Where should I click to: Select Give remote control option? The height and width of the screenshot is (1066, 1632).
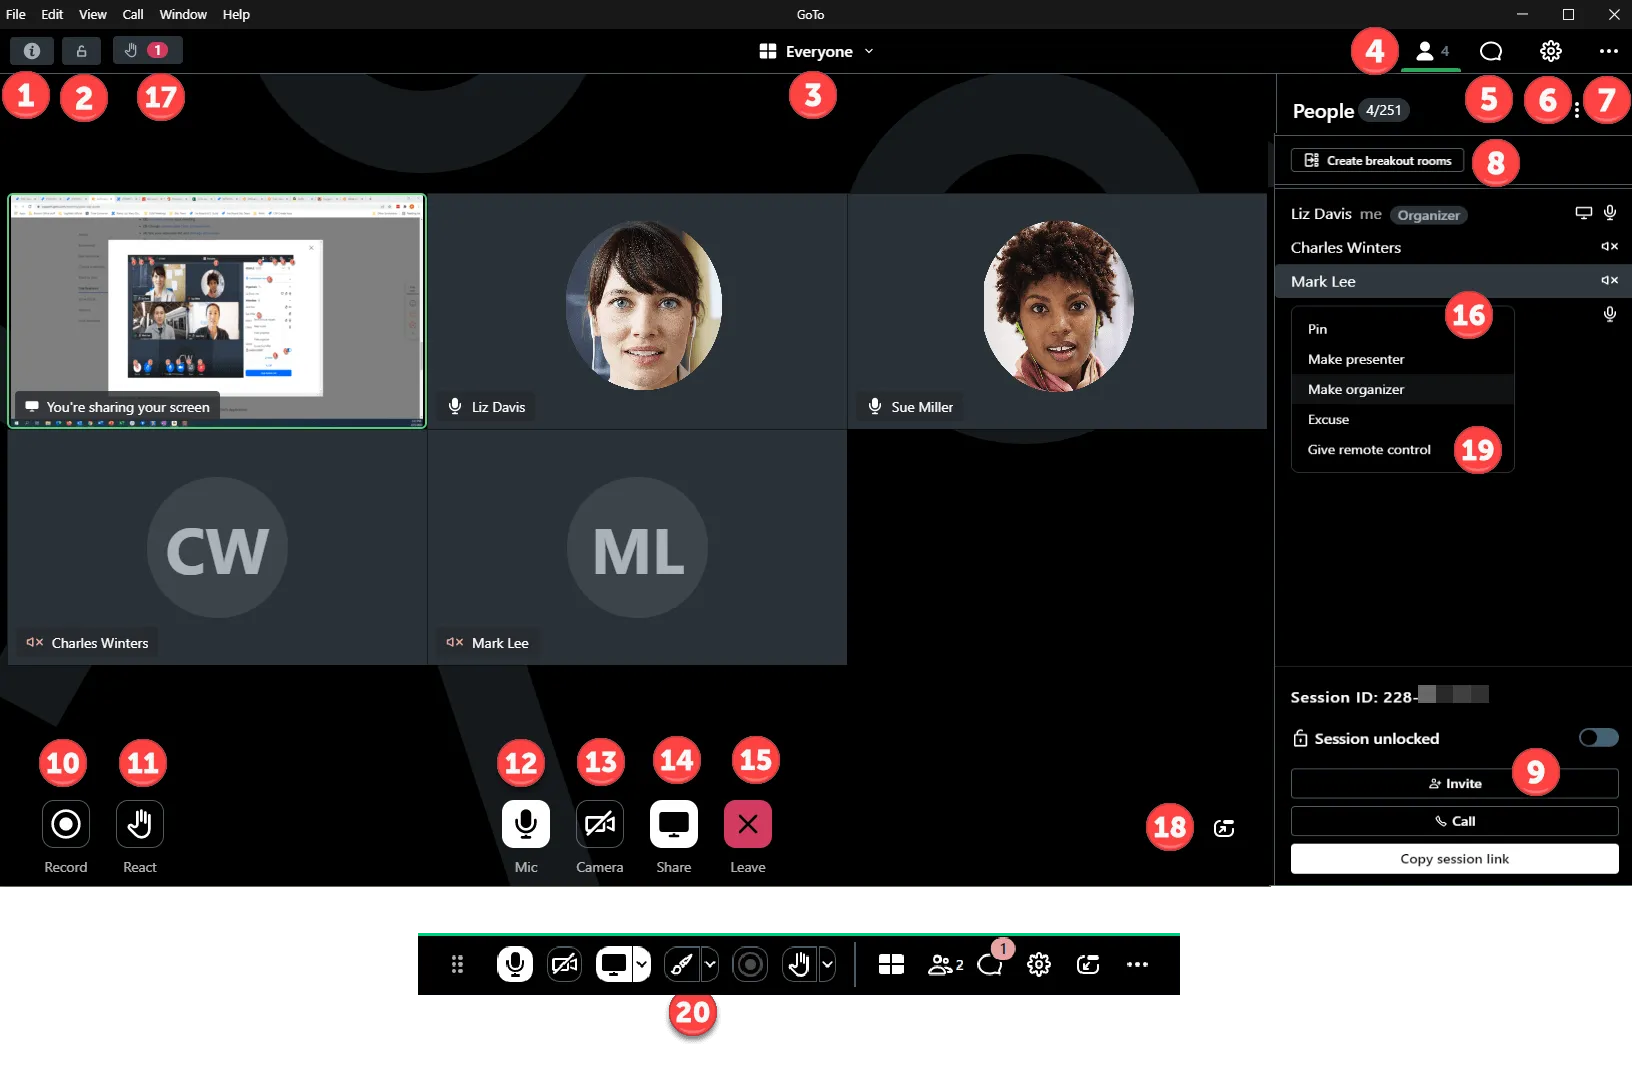[x=1402, y=449]
